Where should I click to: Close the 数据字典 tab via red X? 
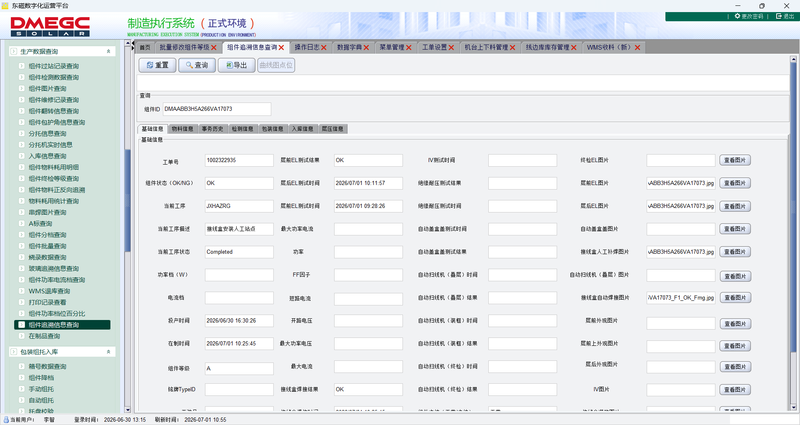(366, 47)
